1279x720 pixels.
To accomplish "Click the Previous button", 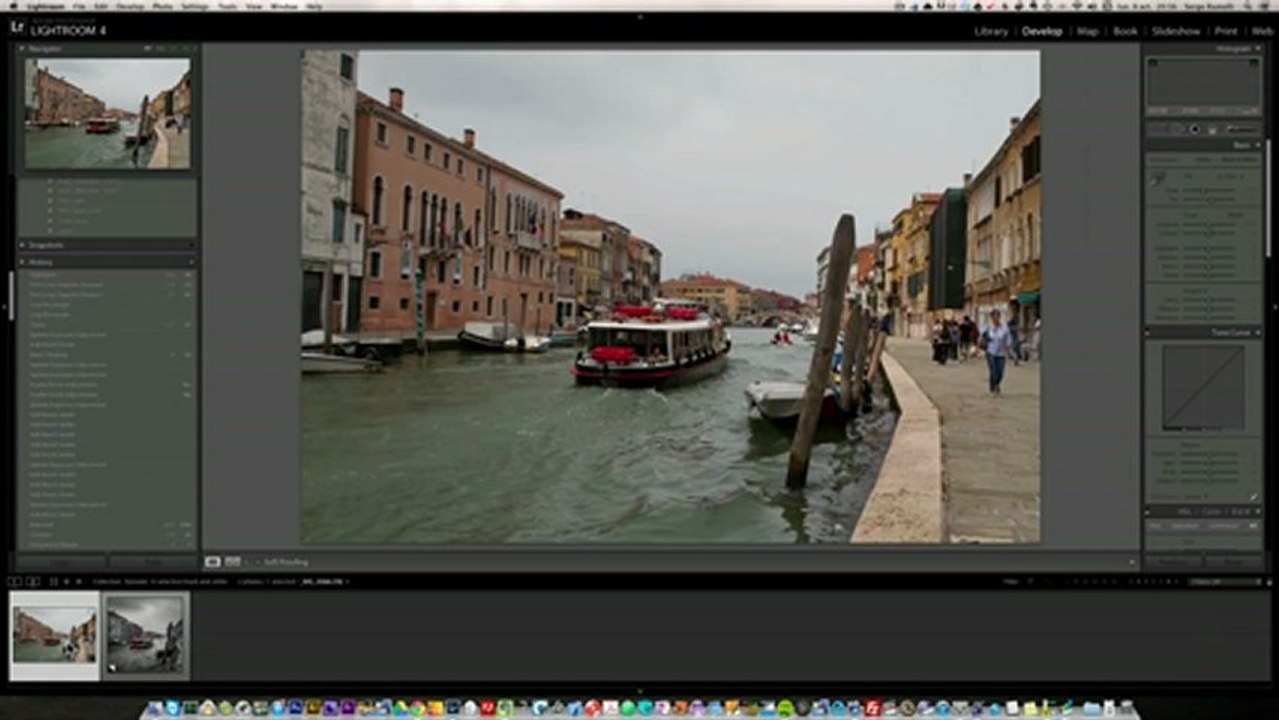I will click(x=1172, y=562).
